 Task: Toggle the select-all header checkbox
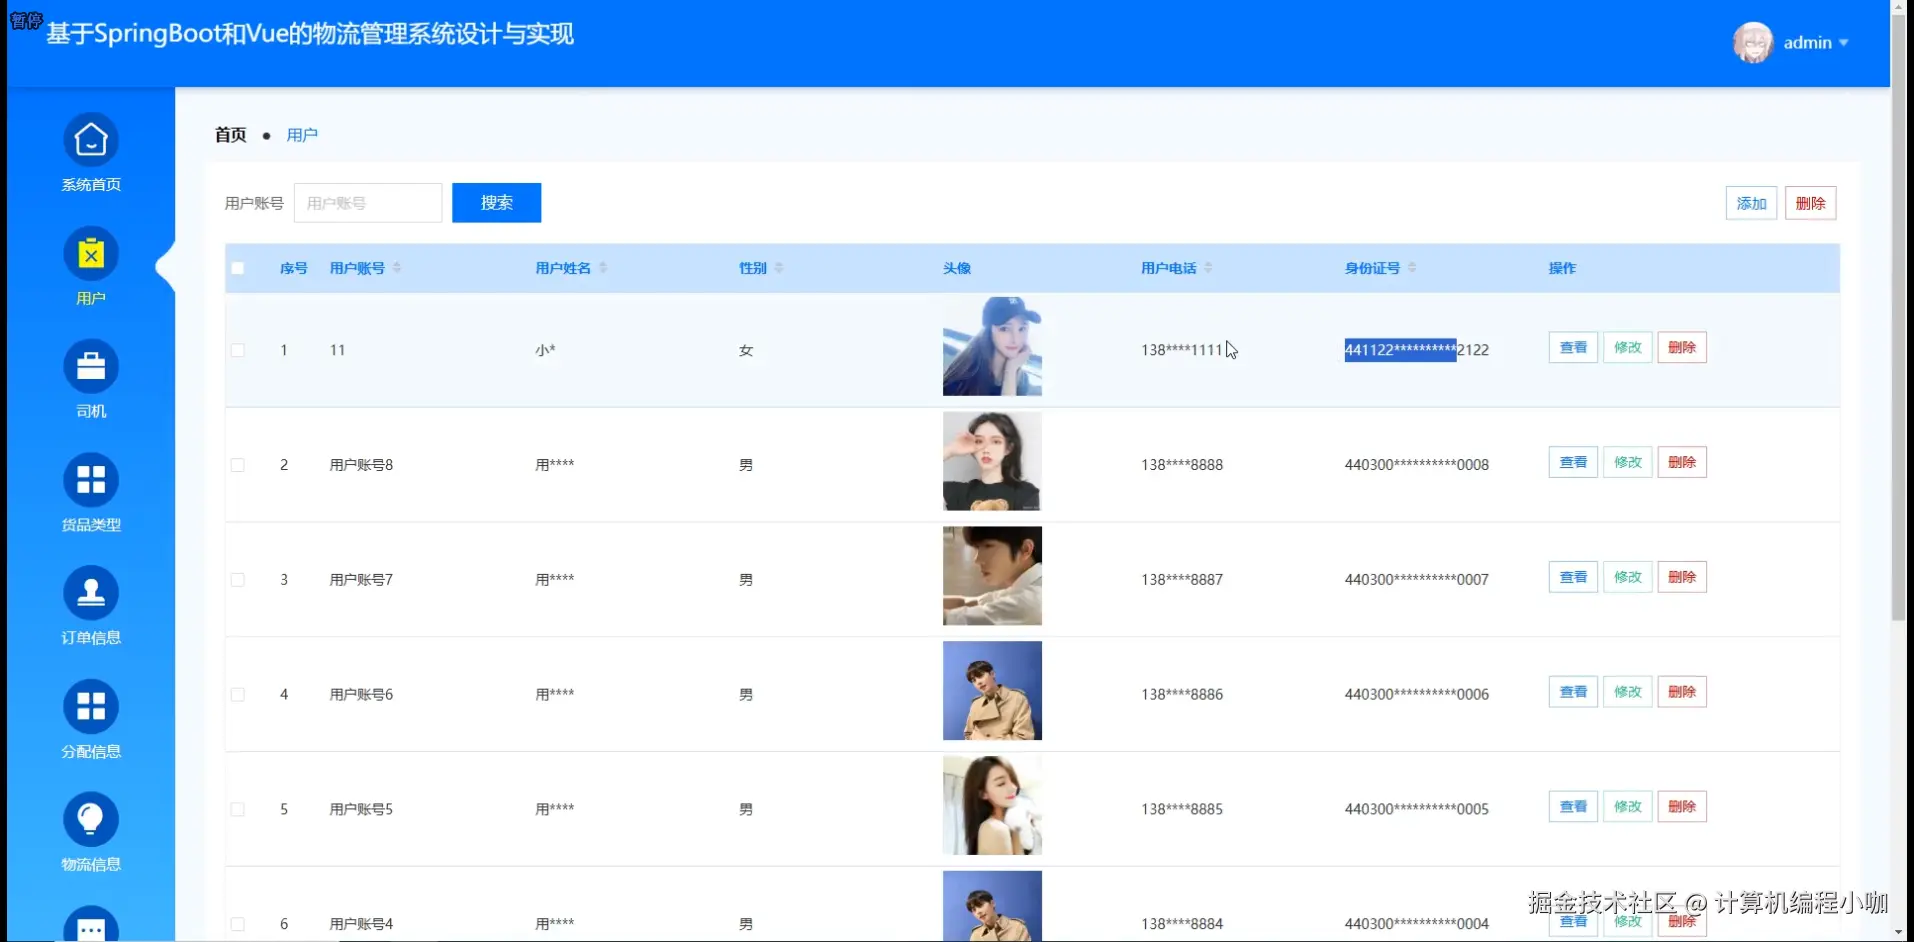pos(238,268)
